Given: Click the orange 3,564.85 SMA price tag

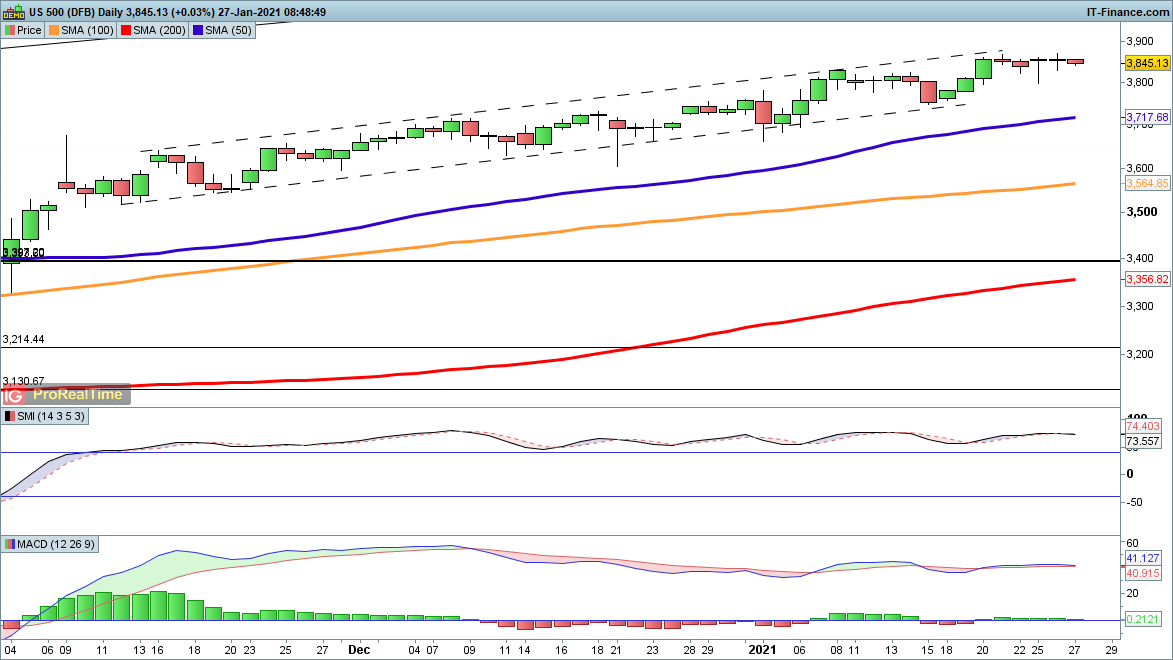Looking at the screenshot, I should click(x=1146, y=184).
